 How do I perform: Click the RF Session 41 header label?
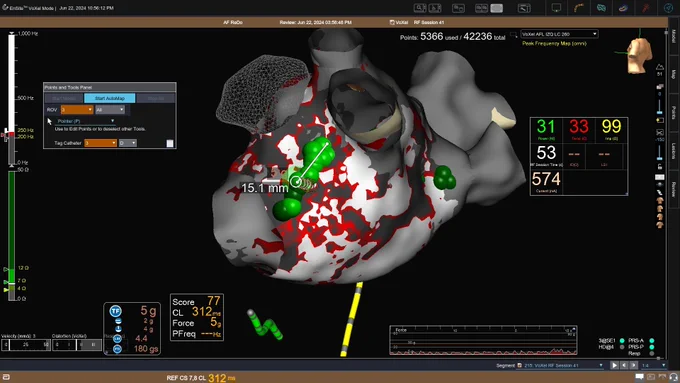point(429,22)
